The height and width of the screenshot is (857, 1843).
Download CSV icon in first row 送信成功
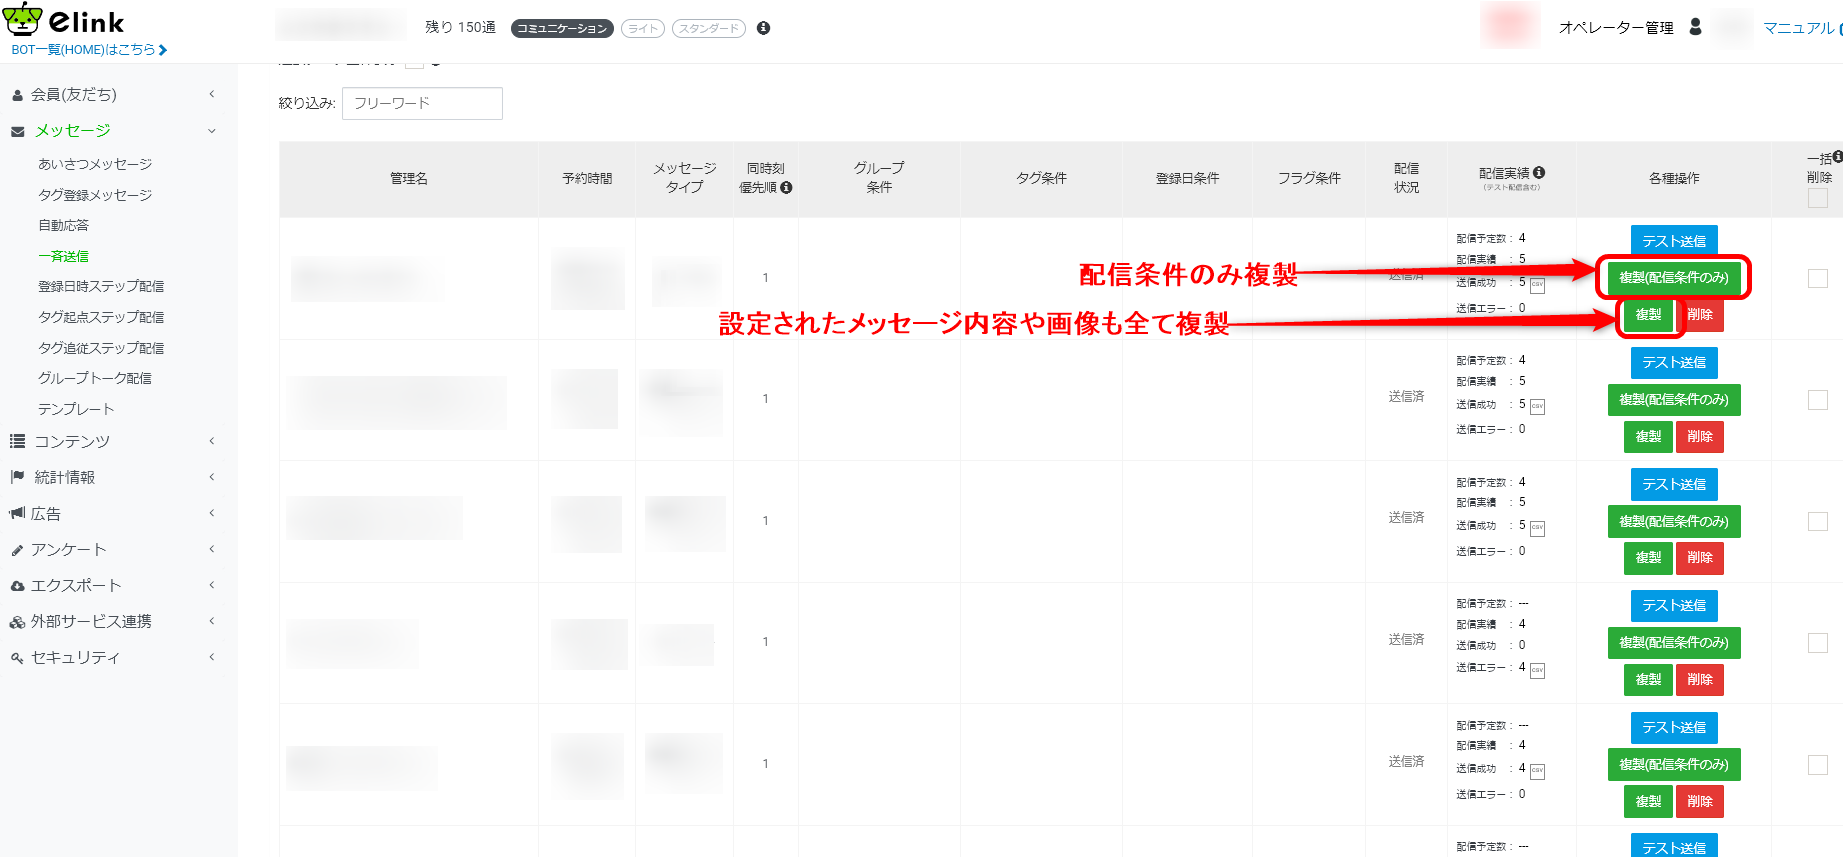click(1538, 285)
